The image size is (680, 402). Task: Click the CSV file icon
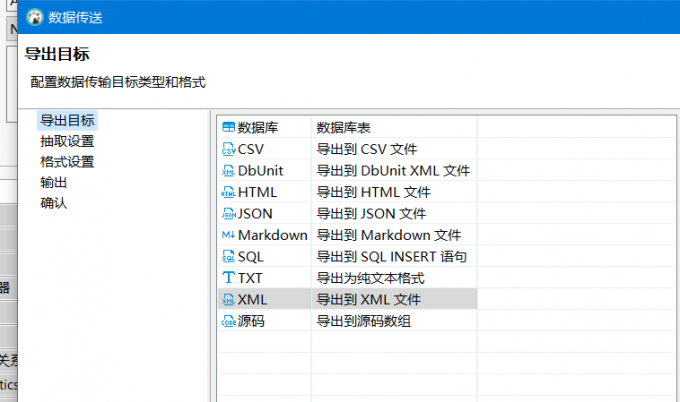pos(228,149)
